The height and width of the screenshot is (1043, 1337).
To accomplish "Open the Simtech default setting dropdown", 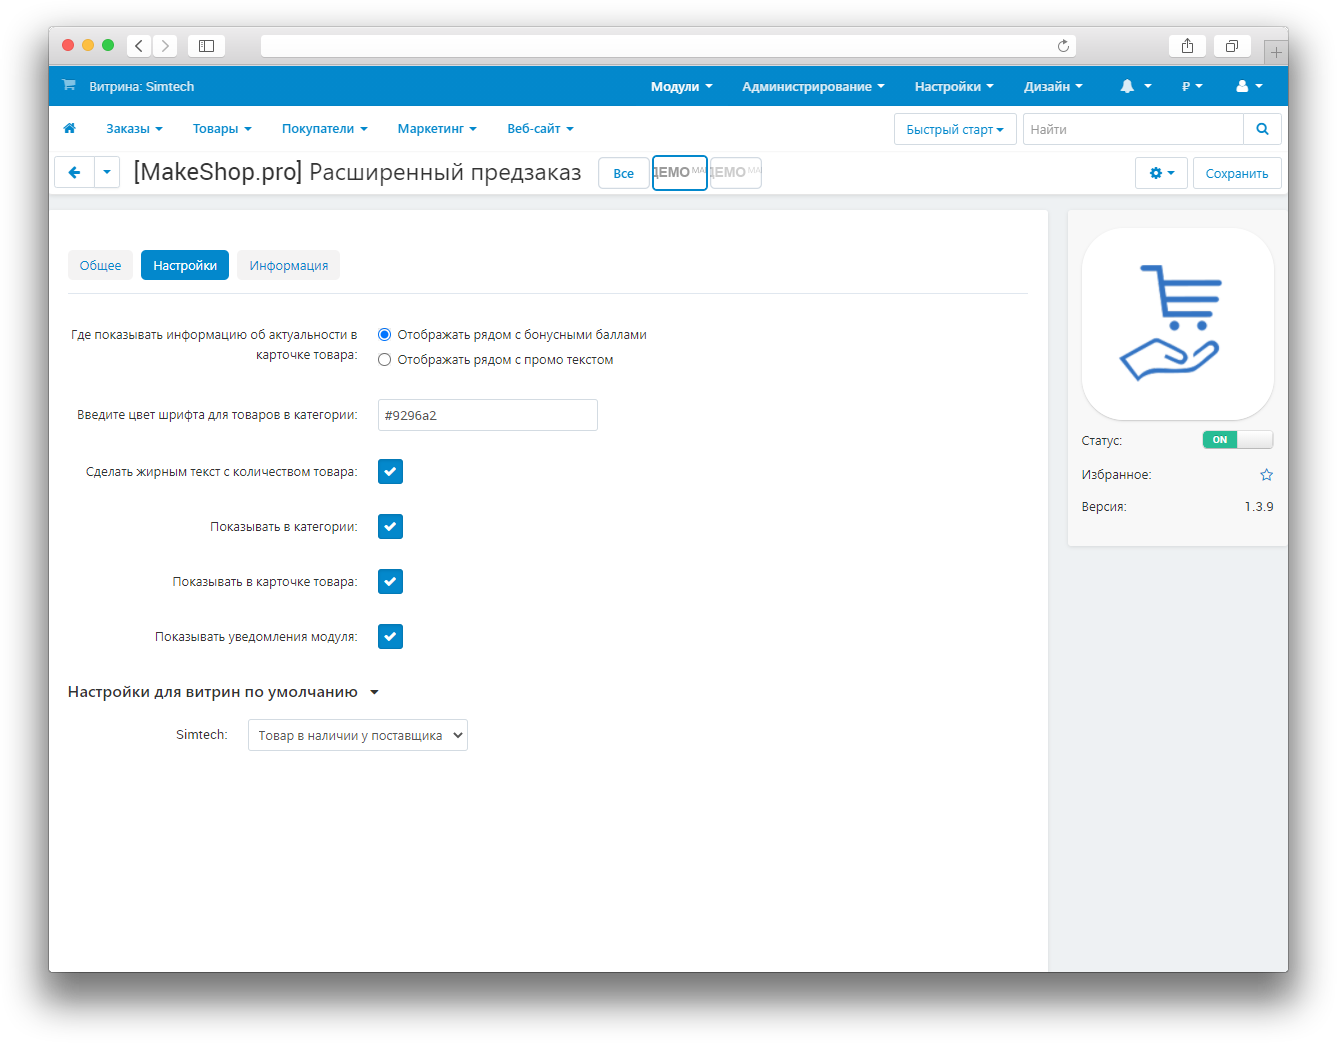I will (357, 736).
